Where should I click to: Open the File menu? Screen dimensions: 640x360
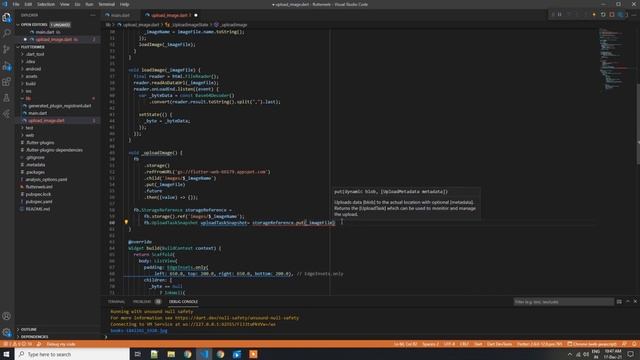16,4
